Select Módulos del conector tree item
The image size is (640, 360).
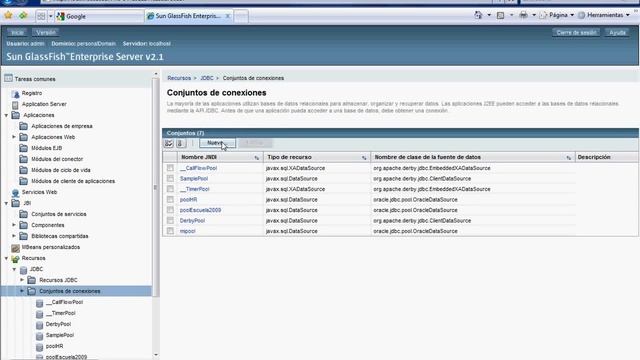click(57, 159)
